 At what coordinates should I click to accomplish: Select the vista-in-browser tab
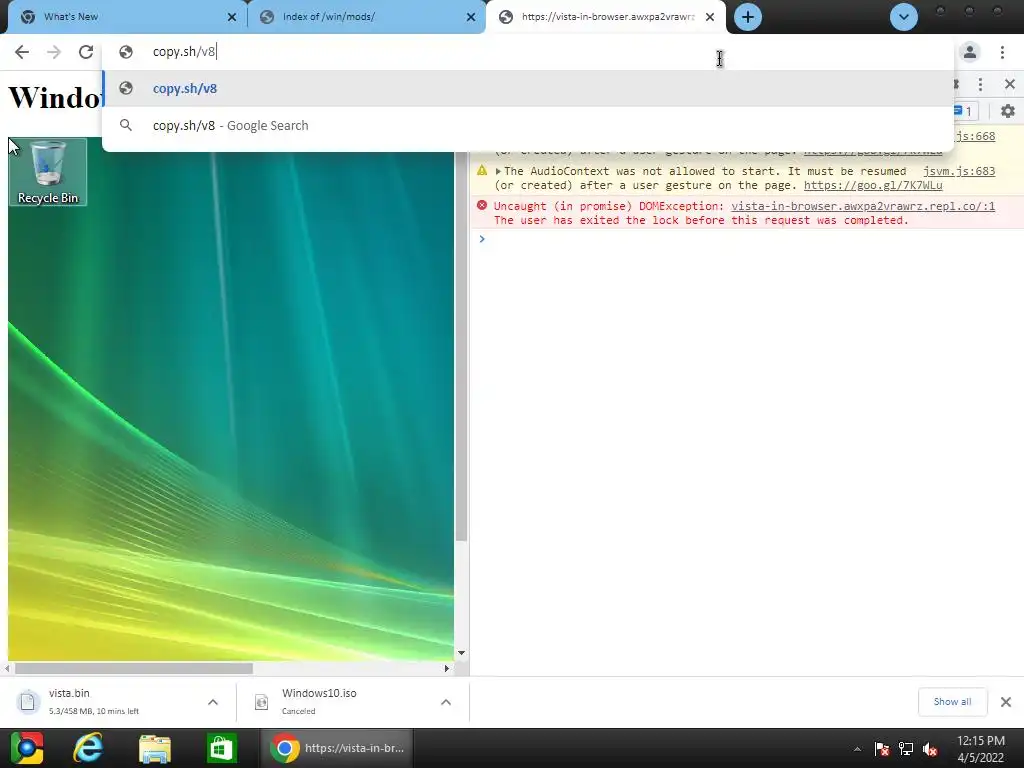607,17
